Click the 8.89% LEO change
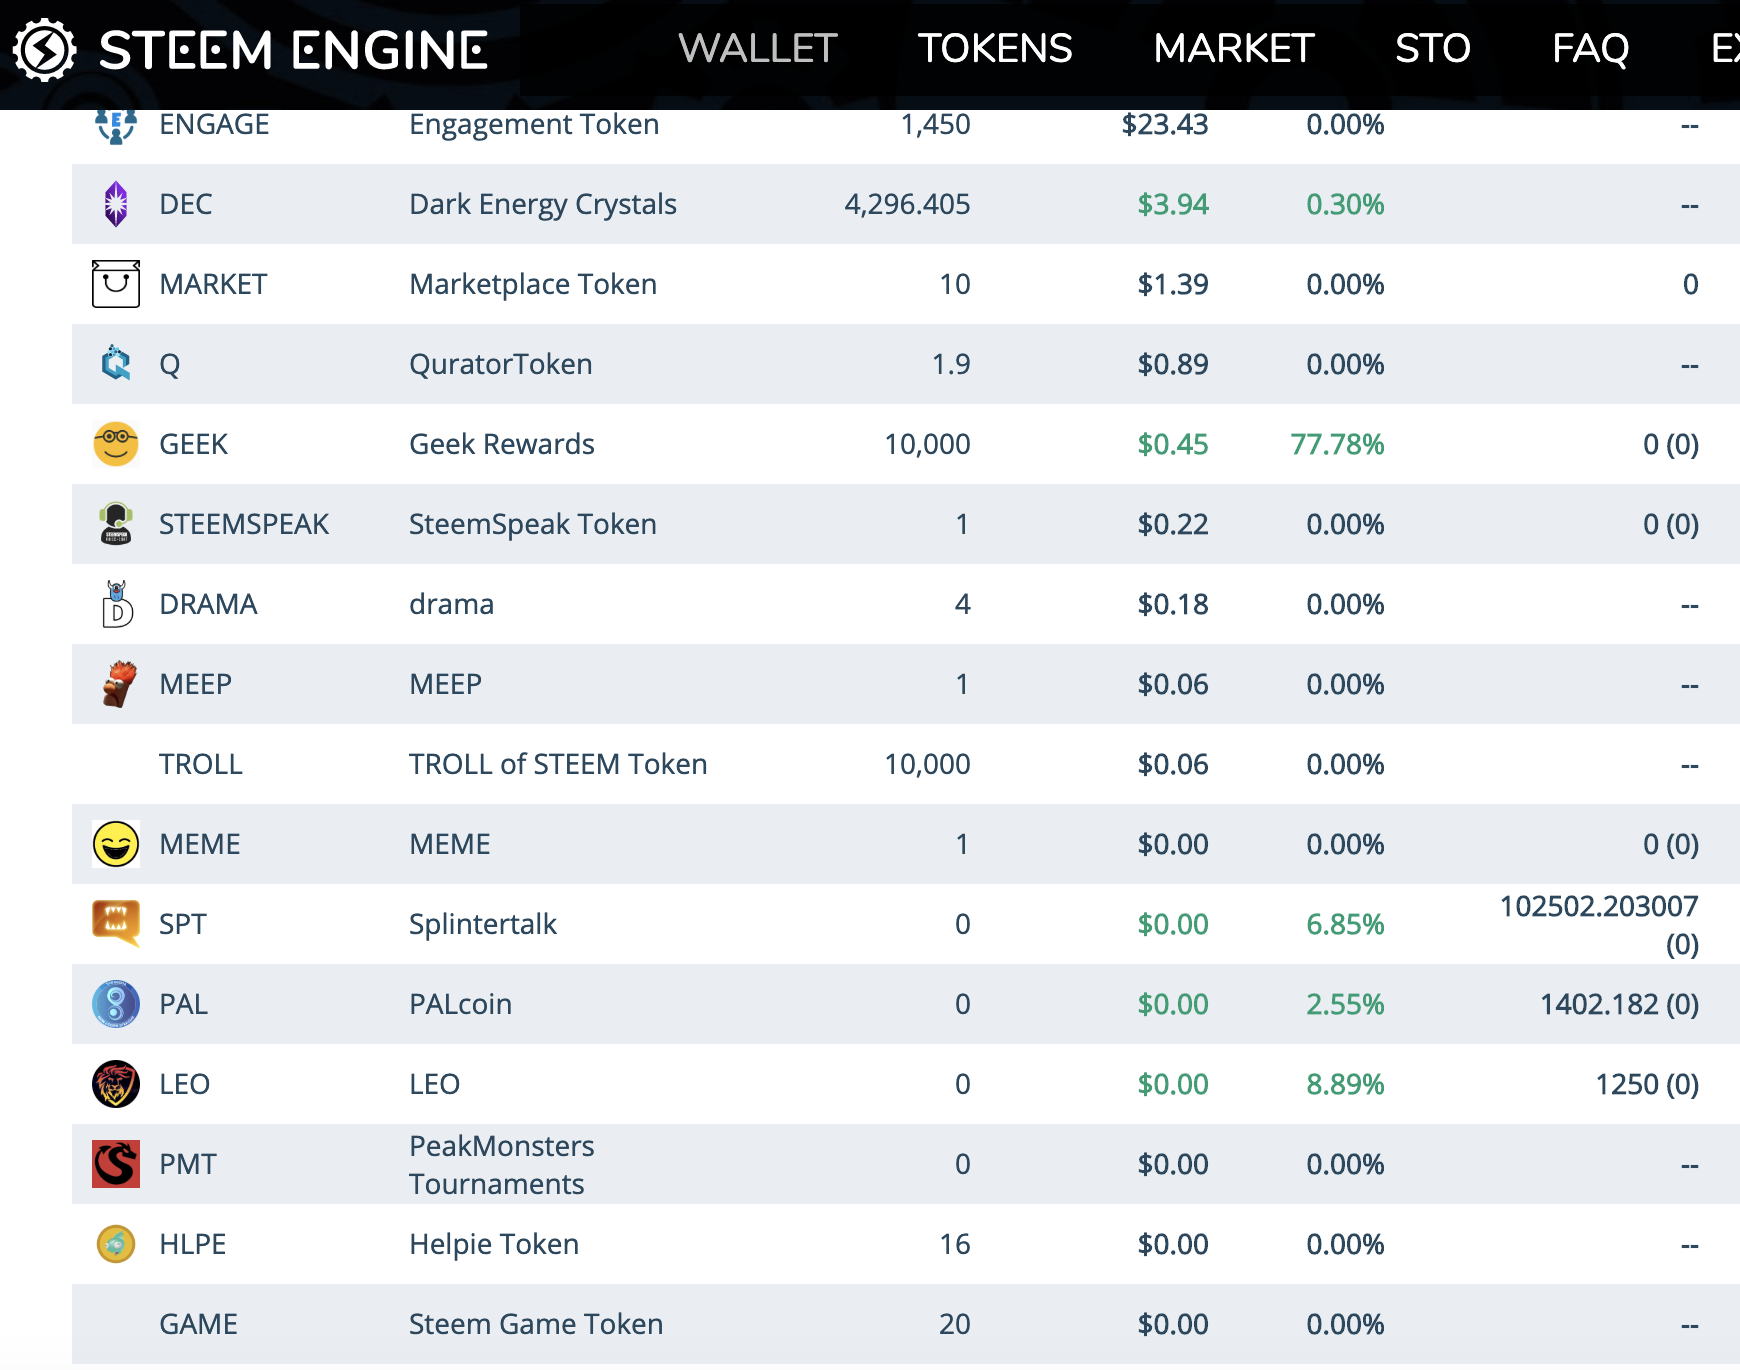This screenshot has width=1740, height=1370. click(1345, 1084)
